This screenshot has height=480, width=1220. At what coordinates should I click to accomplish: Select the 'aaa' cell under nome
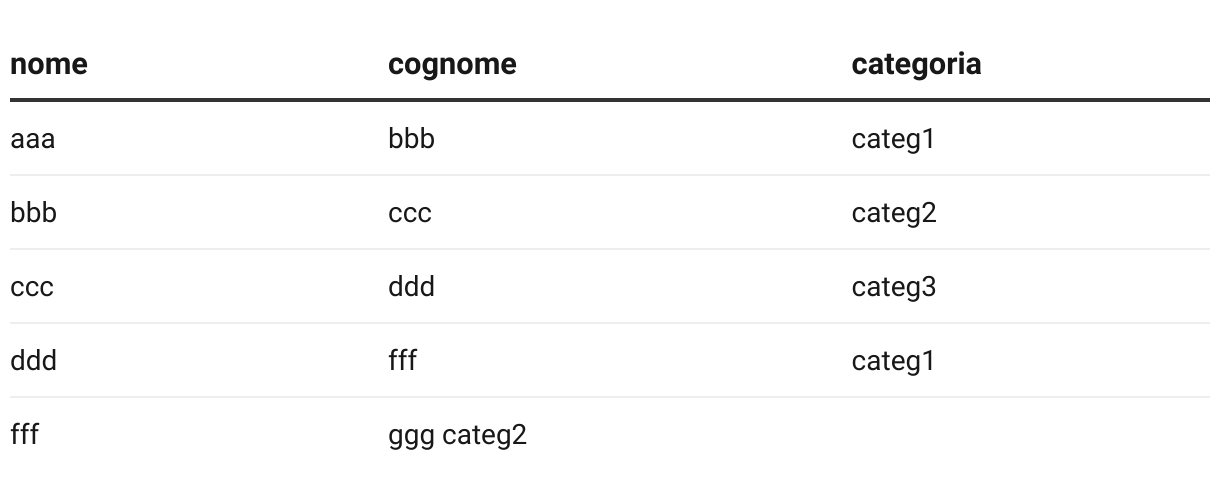tap(33, 139)
